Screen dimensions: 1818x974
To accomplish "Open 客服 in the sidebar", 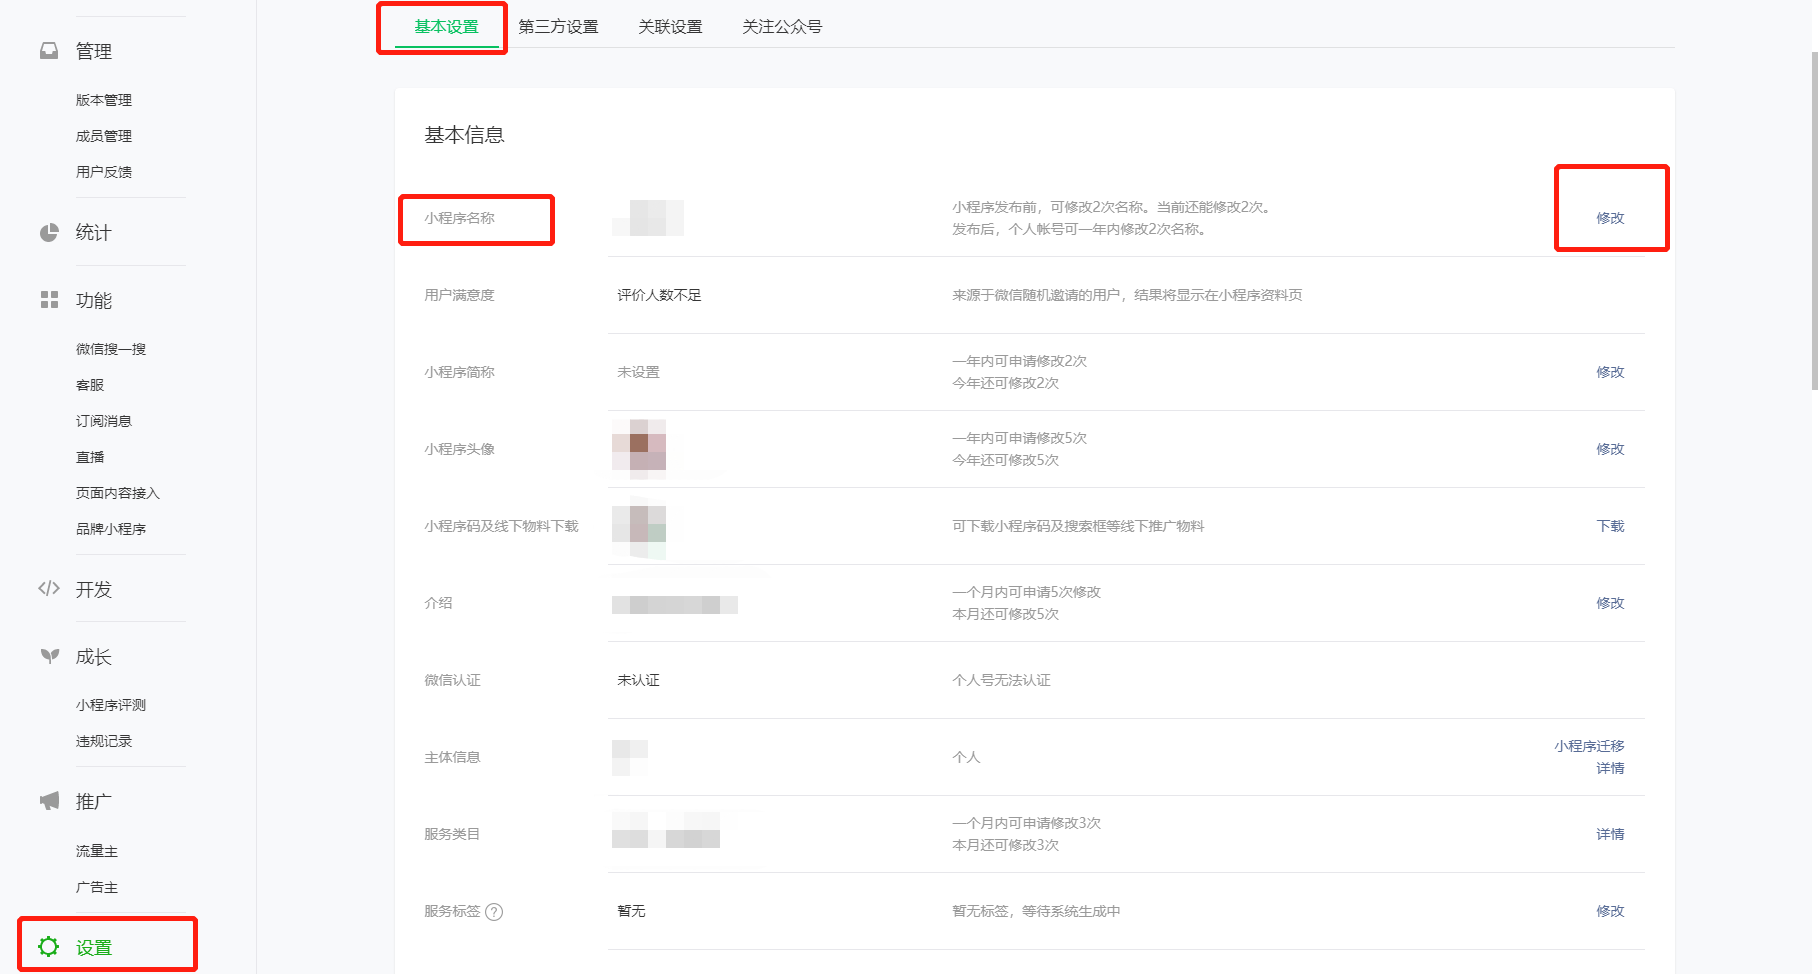I will [x=90, y=385].
